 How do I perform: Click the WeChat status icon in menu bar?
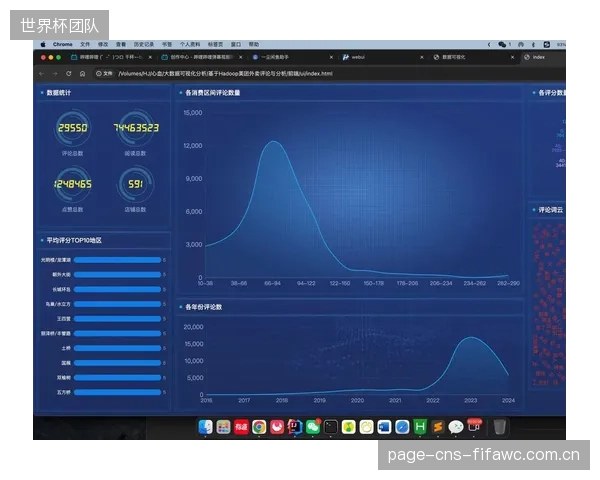tap(502, 44)
